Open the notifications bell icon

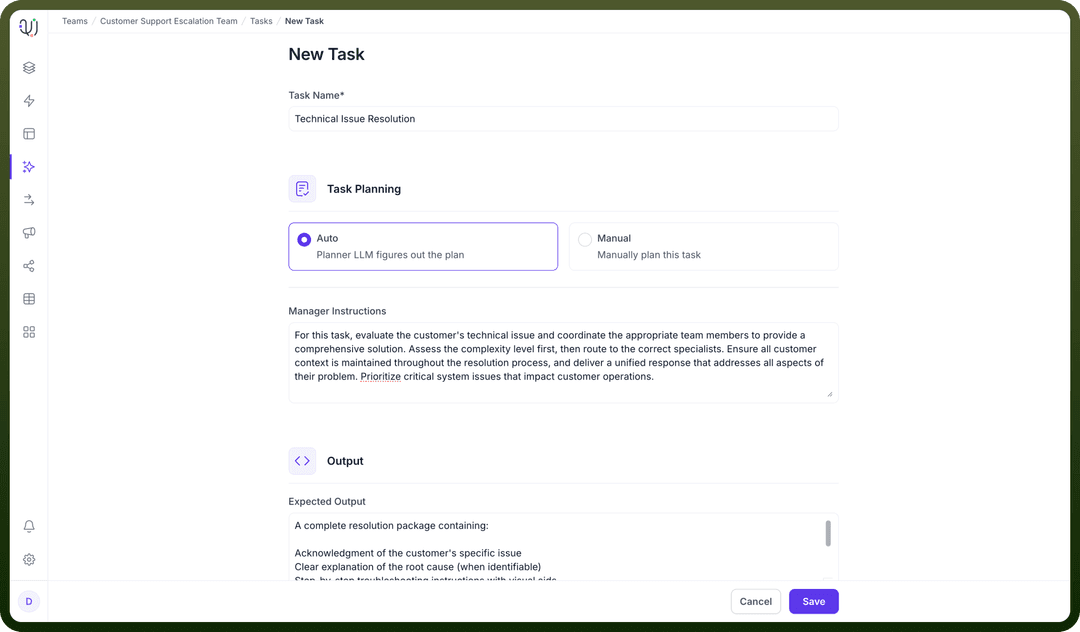[x=29, y=527]
